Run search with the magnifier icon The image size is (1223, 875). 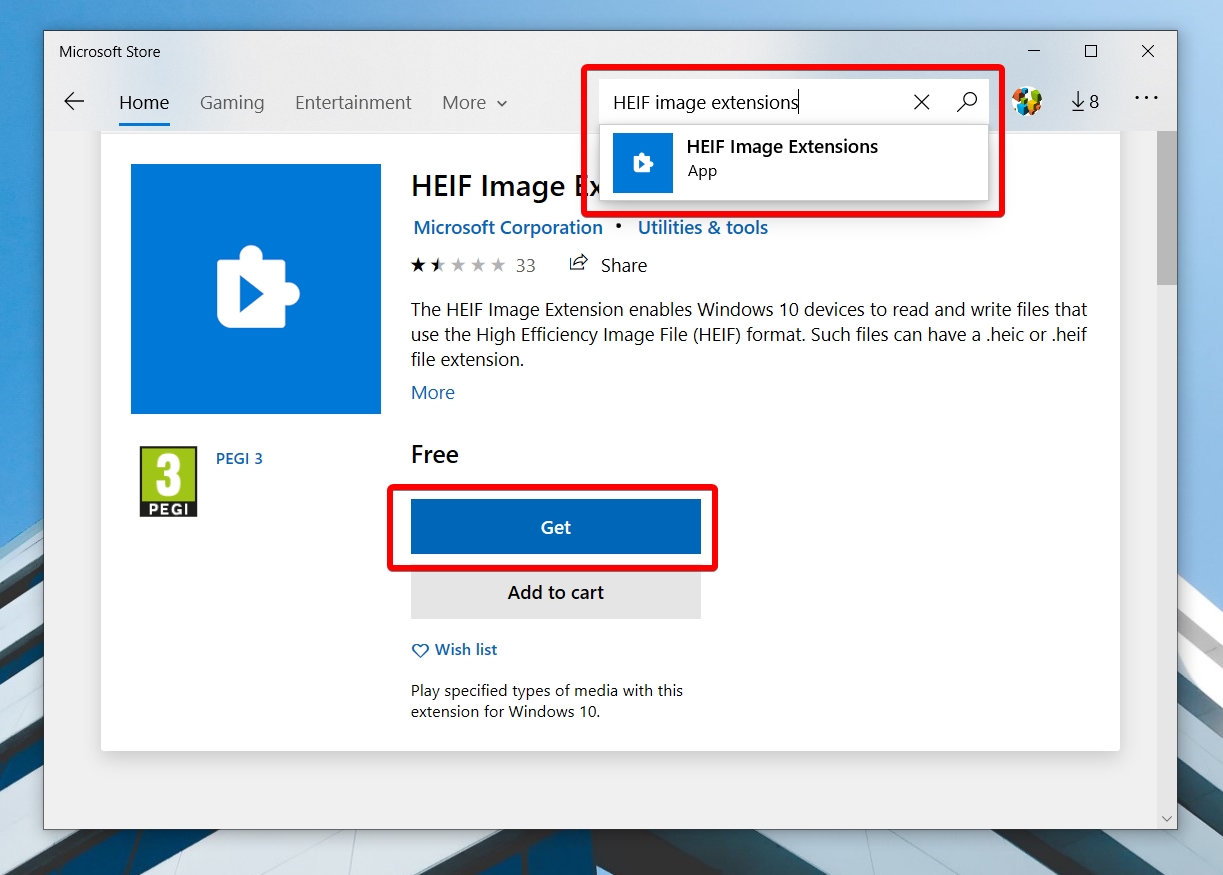[966, 102]
